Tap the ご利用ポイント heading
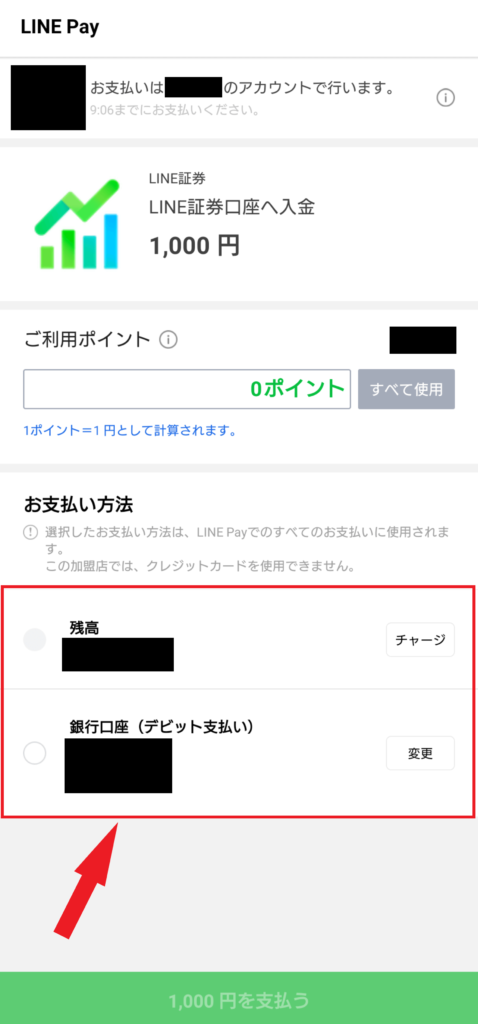The width and height of the screenshot is (478, 1024). point(87,340)
